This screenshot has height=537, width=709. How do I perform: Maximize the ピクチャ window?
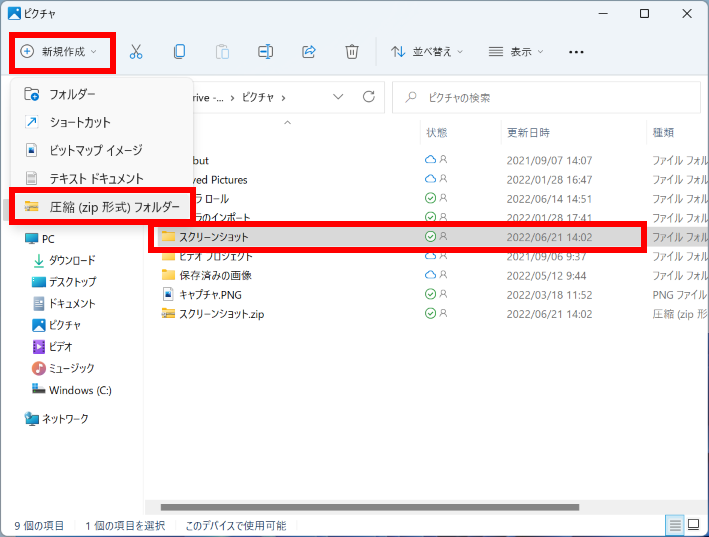(644, 14)
